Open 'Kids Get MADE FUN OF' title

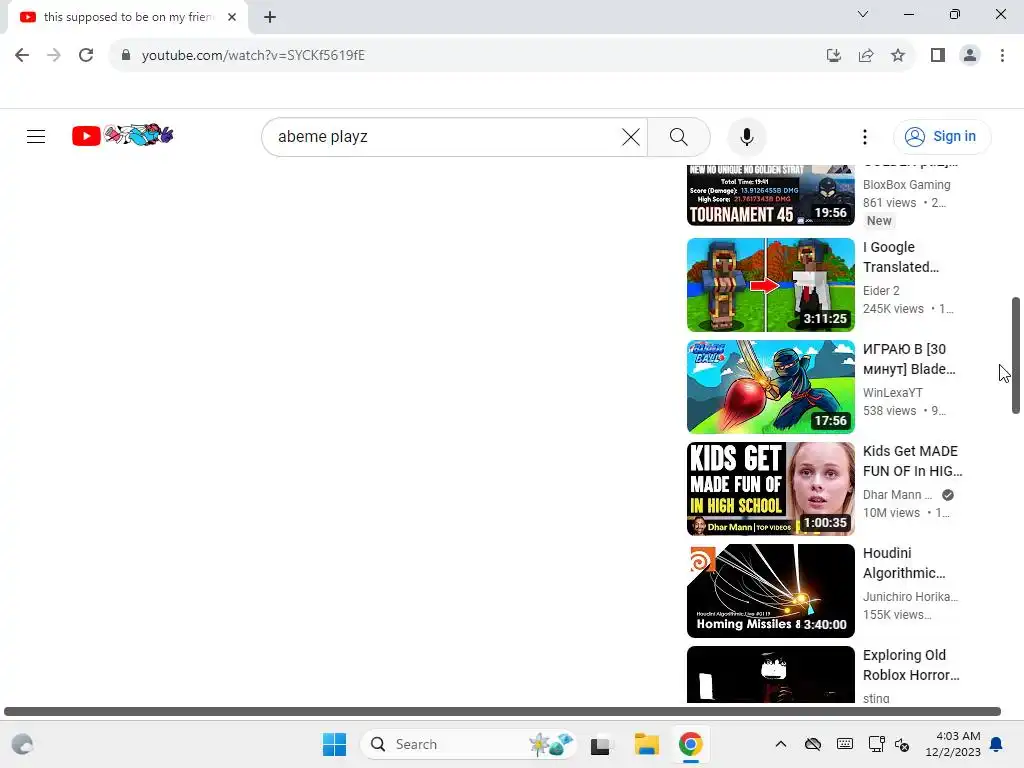point(912,461)
